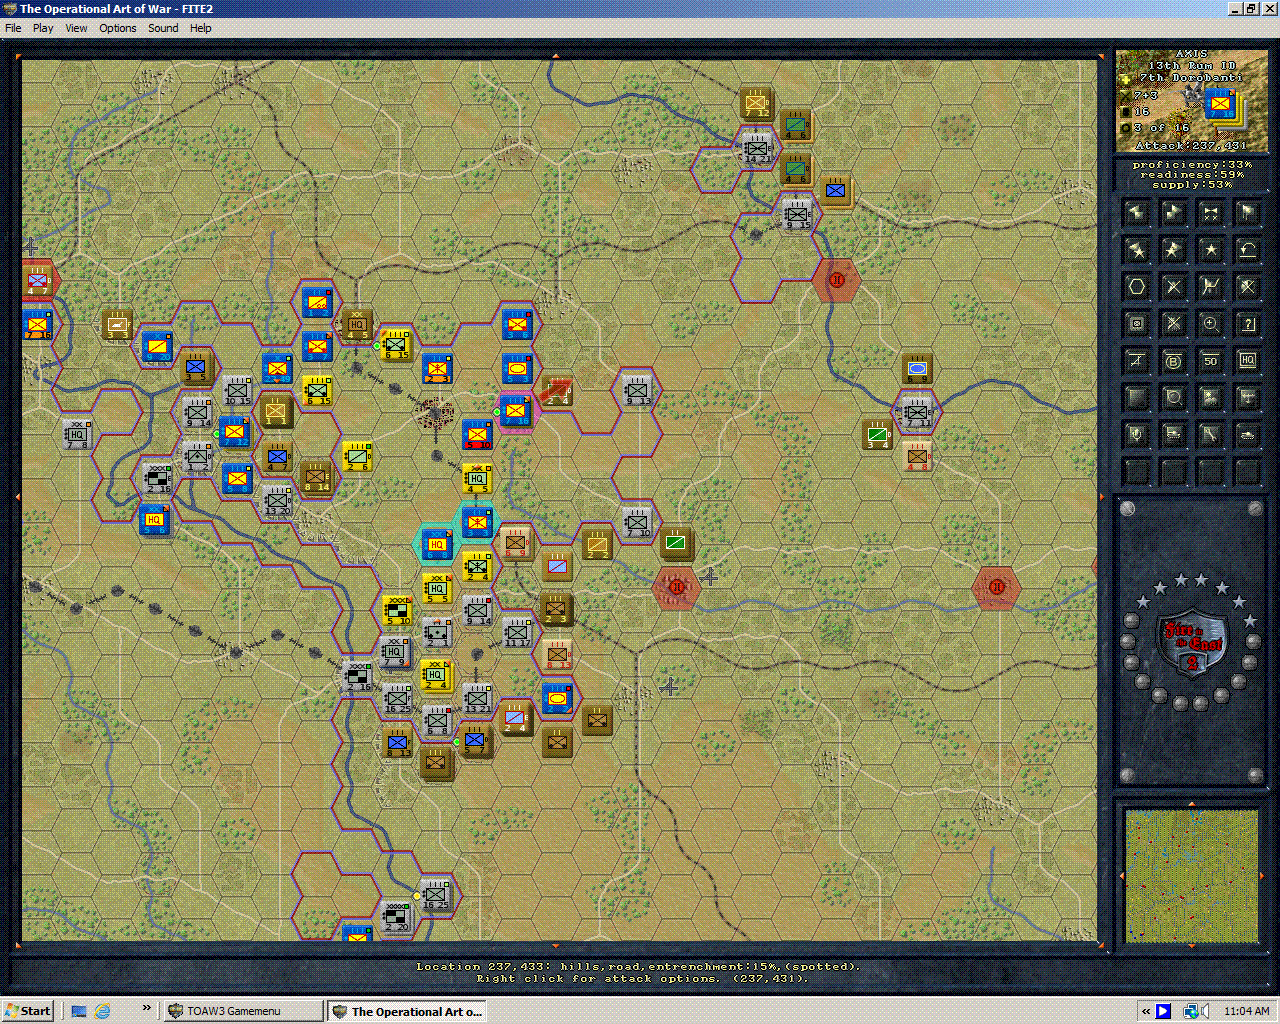
Task: Zoom the map with the magnifier icon
Action: click(x=1209, y=324)
